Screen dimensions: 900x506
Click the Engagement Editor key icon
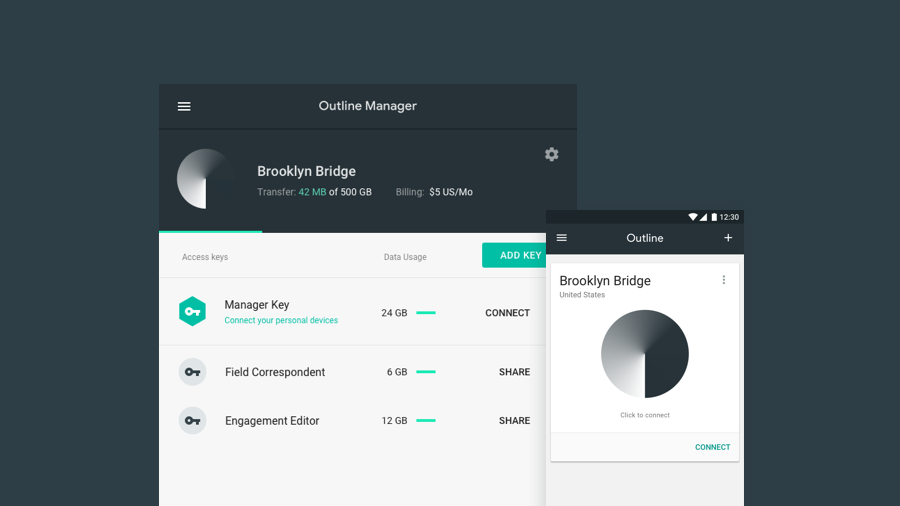pos(192,421)
